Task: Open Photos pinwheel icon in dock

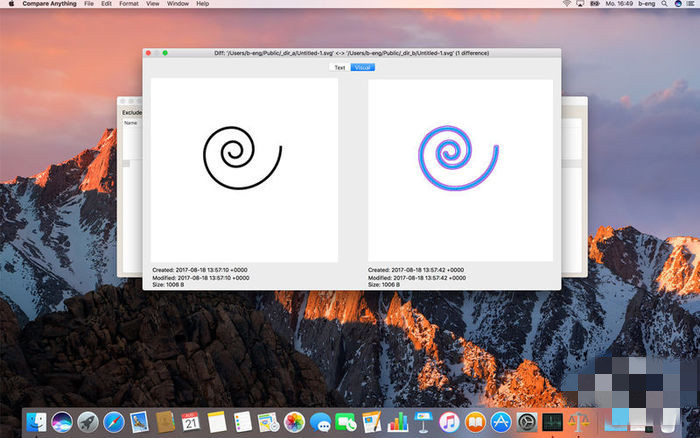Action: [294, 422]
